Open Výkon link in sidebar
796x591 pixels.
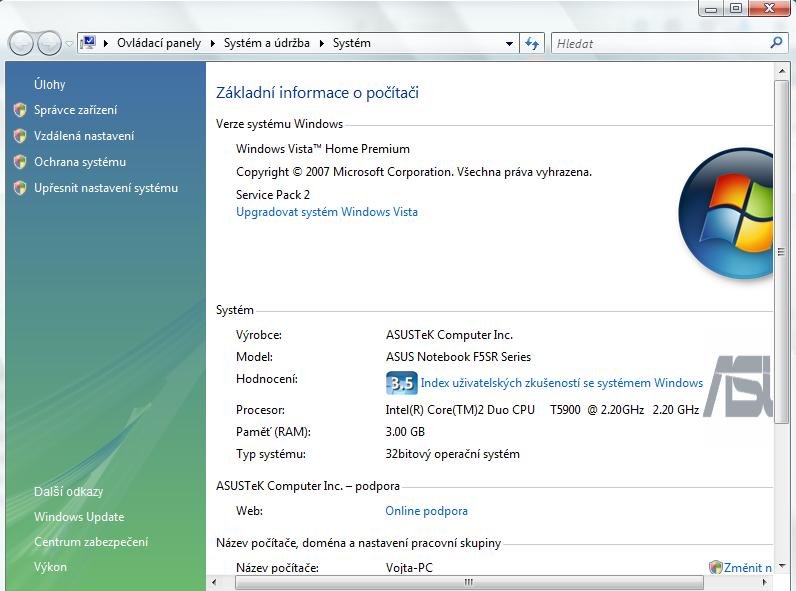[x=50, y=567]
